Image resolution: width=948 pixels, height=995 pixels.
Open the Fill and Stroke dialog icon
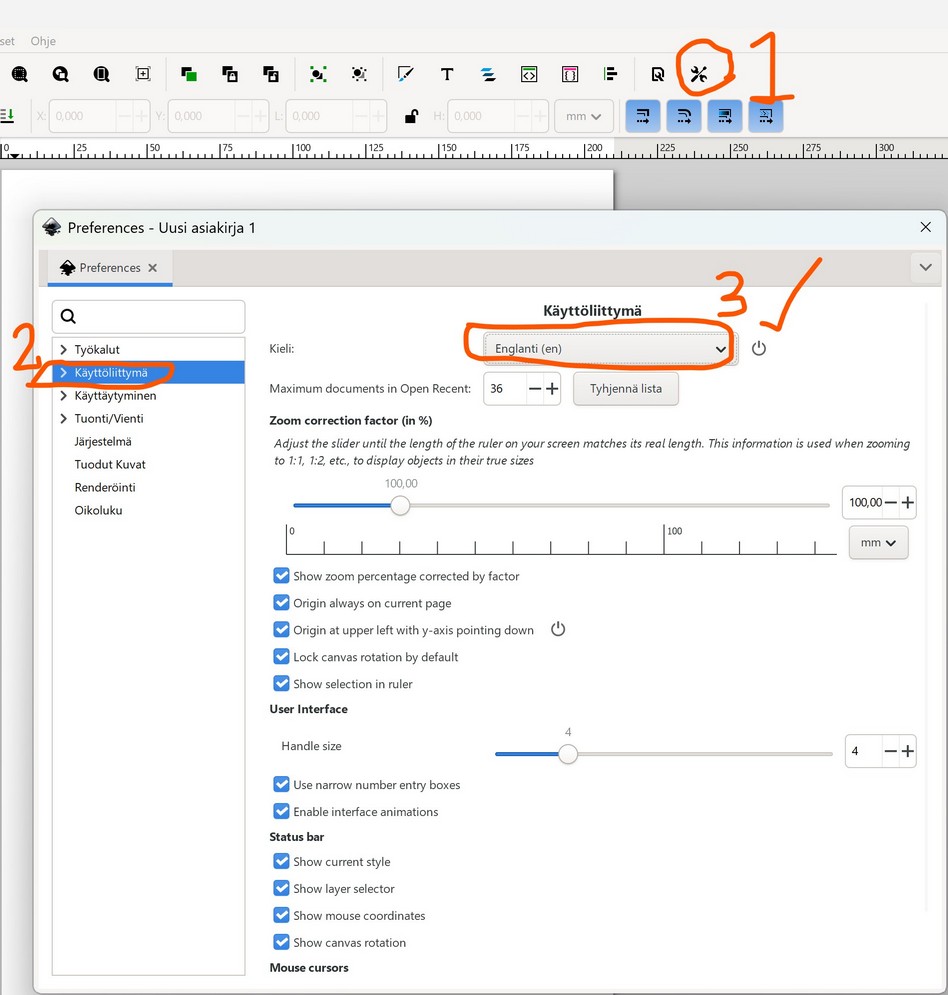[x=405, y=74]
